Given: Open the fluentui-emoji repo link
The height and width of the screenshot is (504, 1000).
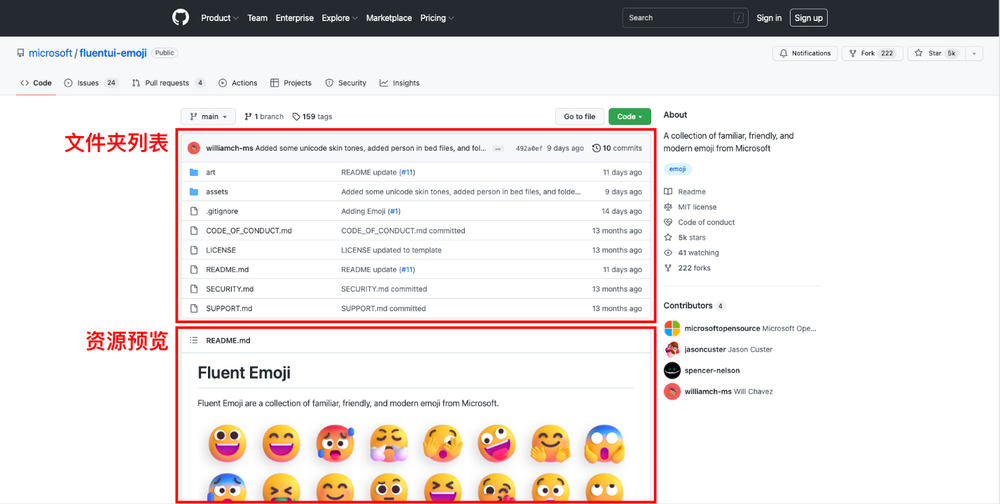Looking at the screenshot, I should 113,53.
